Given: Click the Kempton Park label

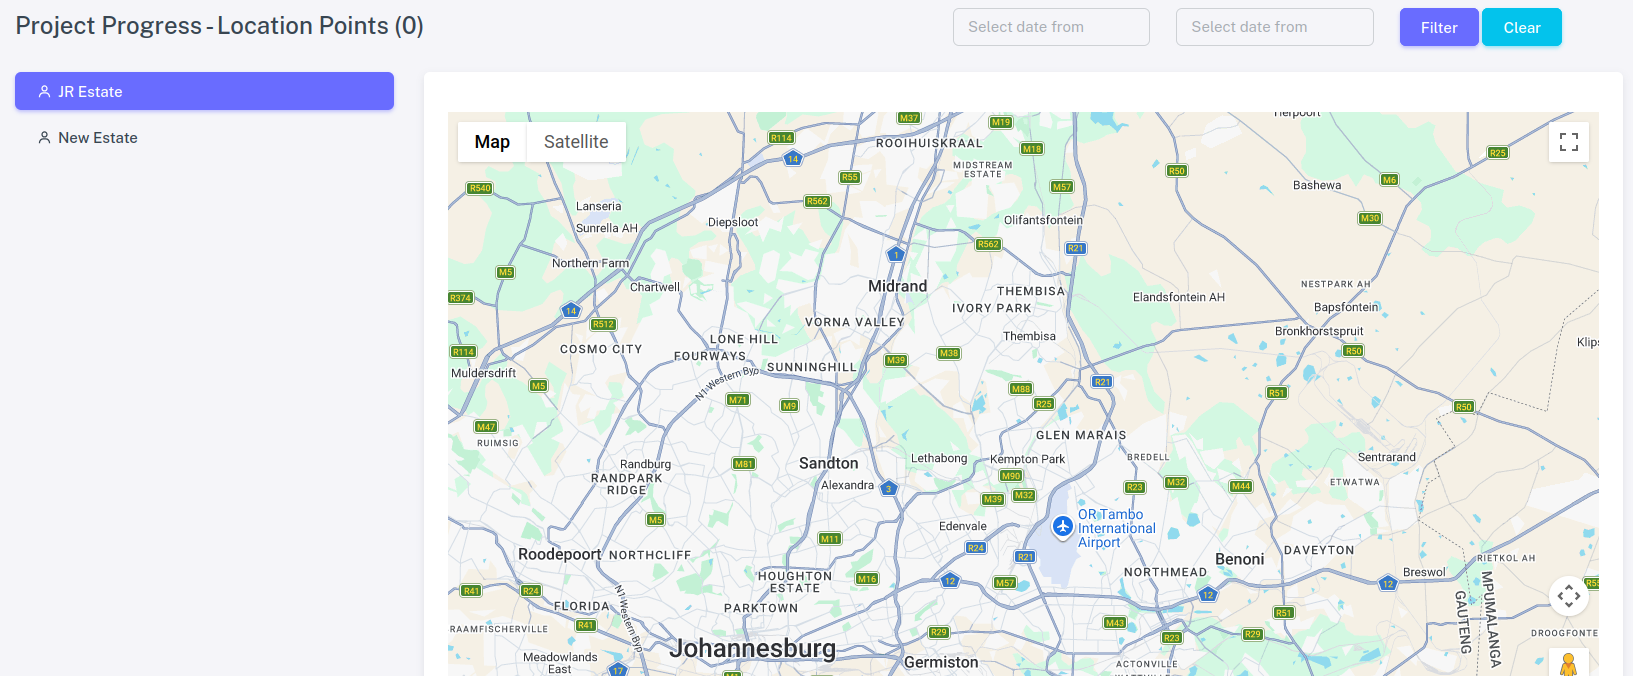Looking at the screenshot, I should click(x=1027, y=459).
